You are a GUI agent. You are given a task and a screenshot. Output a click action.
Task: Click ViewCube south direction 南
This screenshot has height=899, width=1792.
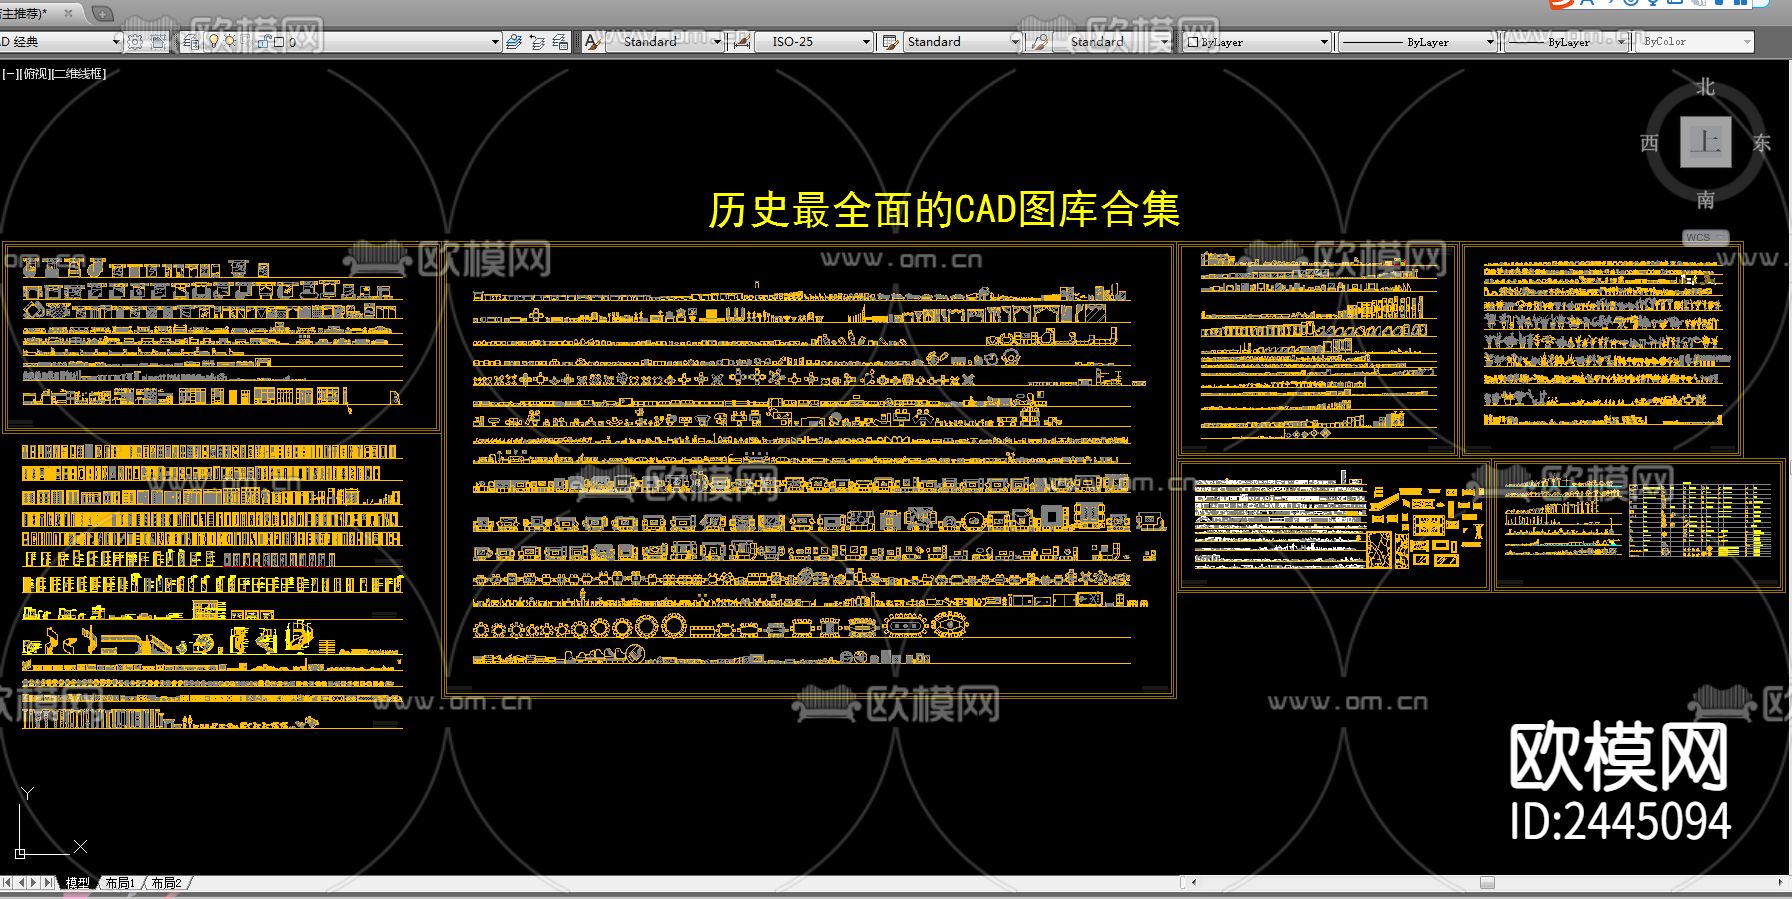coord(1706,200)
